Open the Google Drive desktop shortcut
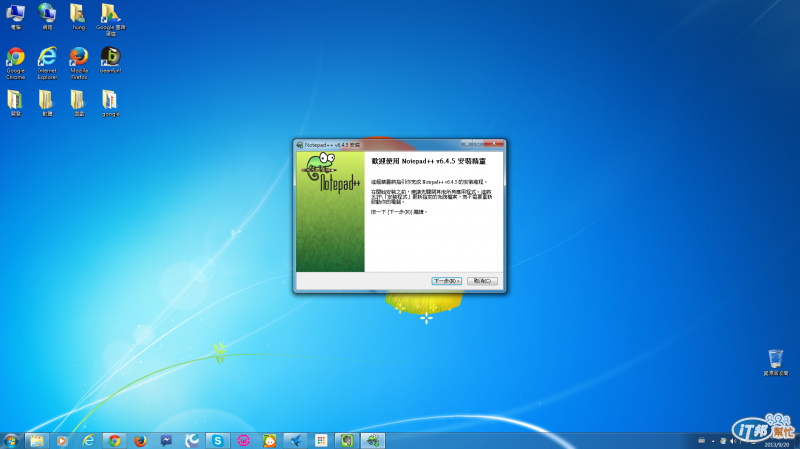This screenshot has height=449, width=800. pyautogui.click(x=110, y=19)
